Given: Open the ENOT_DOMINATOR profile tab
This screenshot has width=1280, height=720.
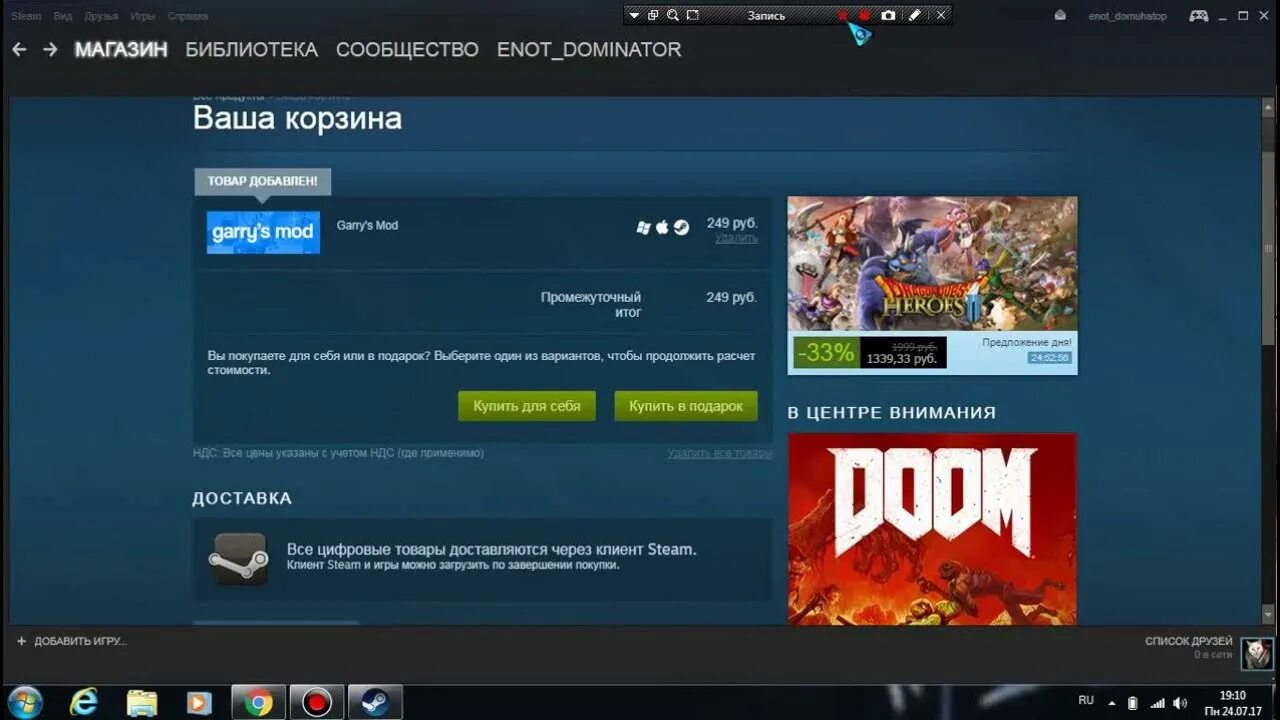Looking at the screenshot, I should pyautogui.click(x=589, y=49).
